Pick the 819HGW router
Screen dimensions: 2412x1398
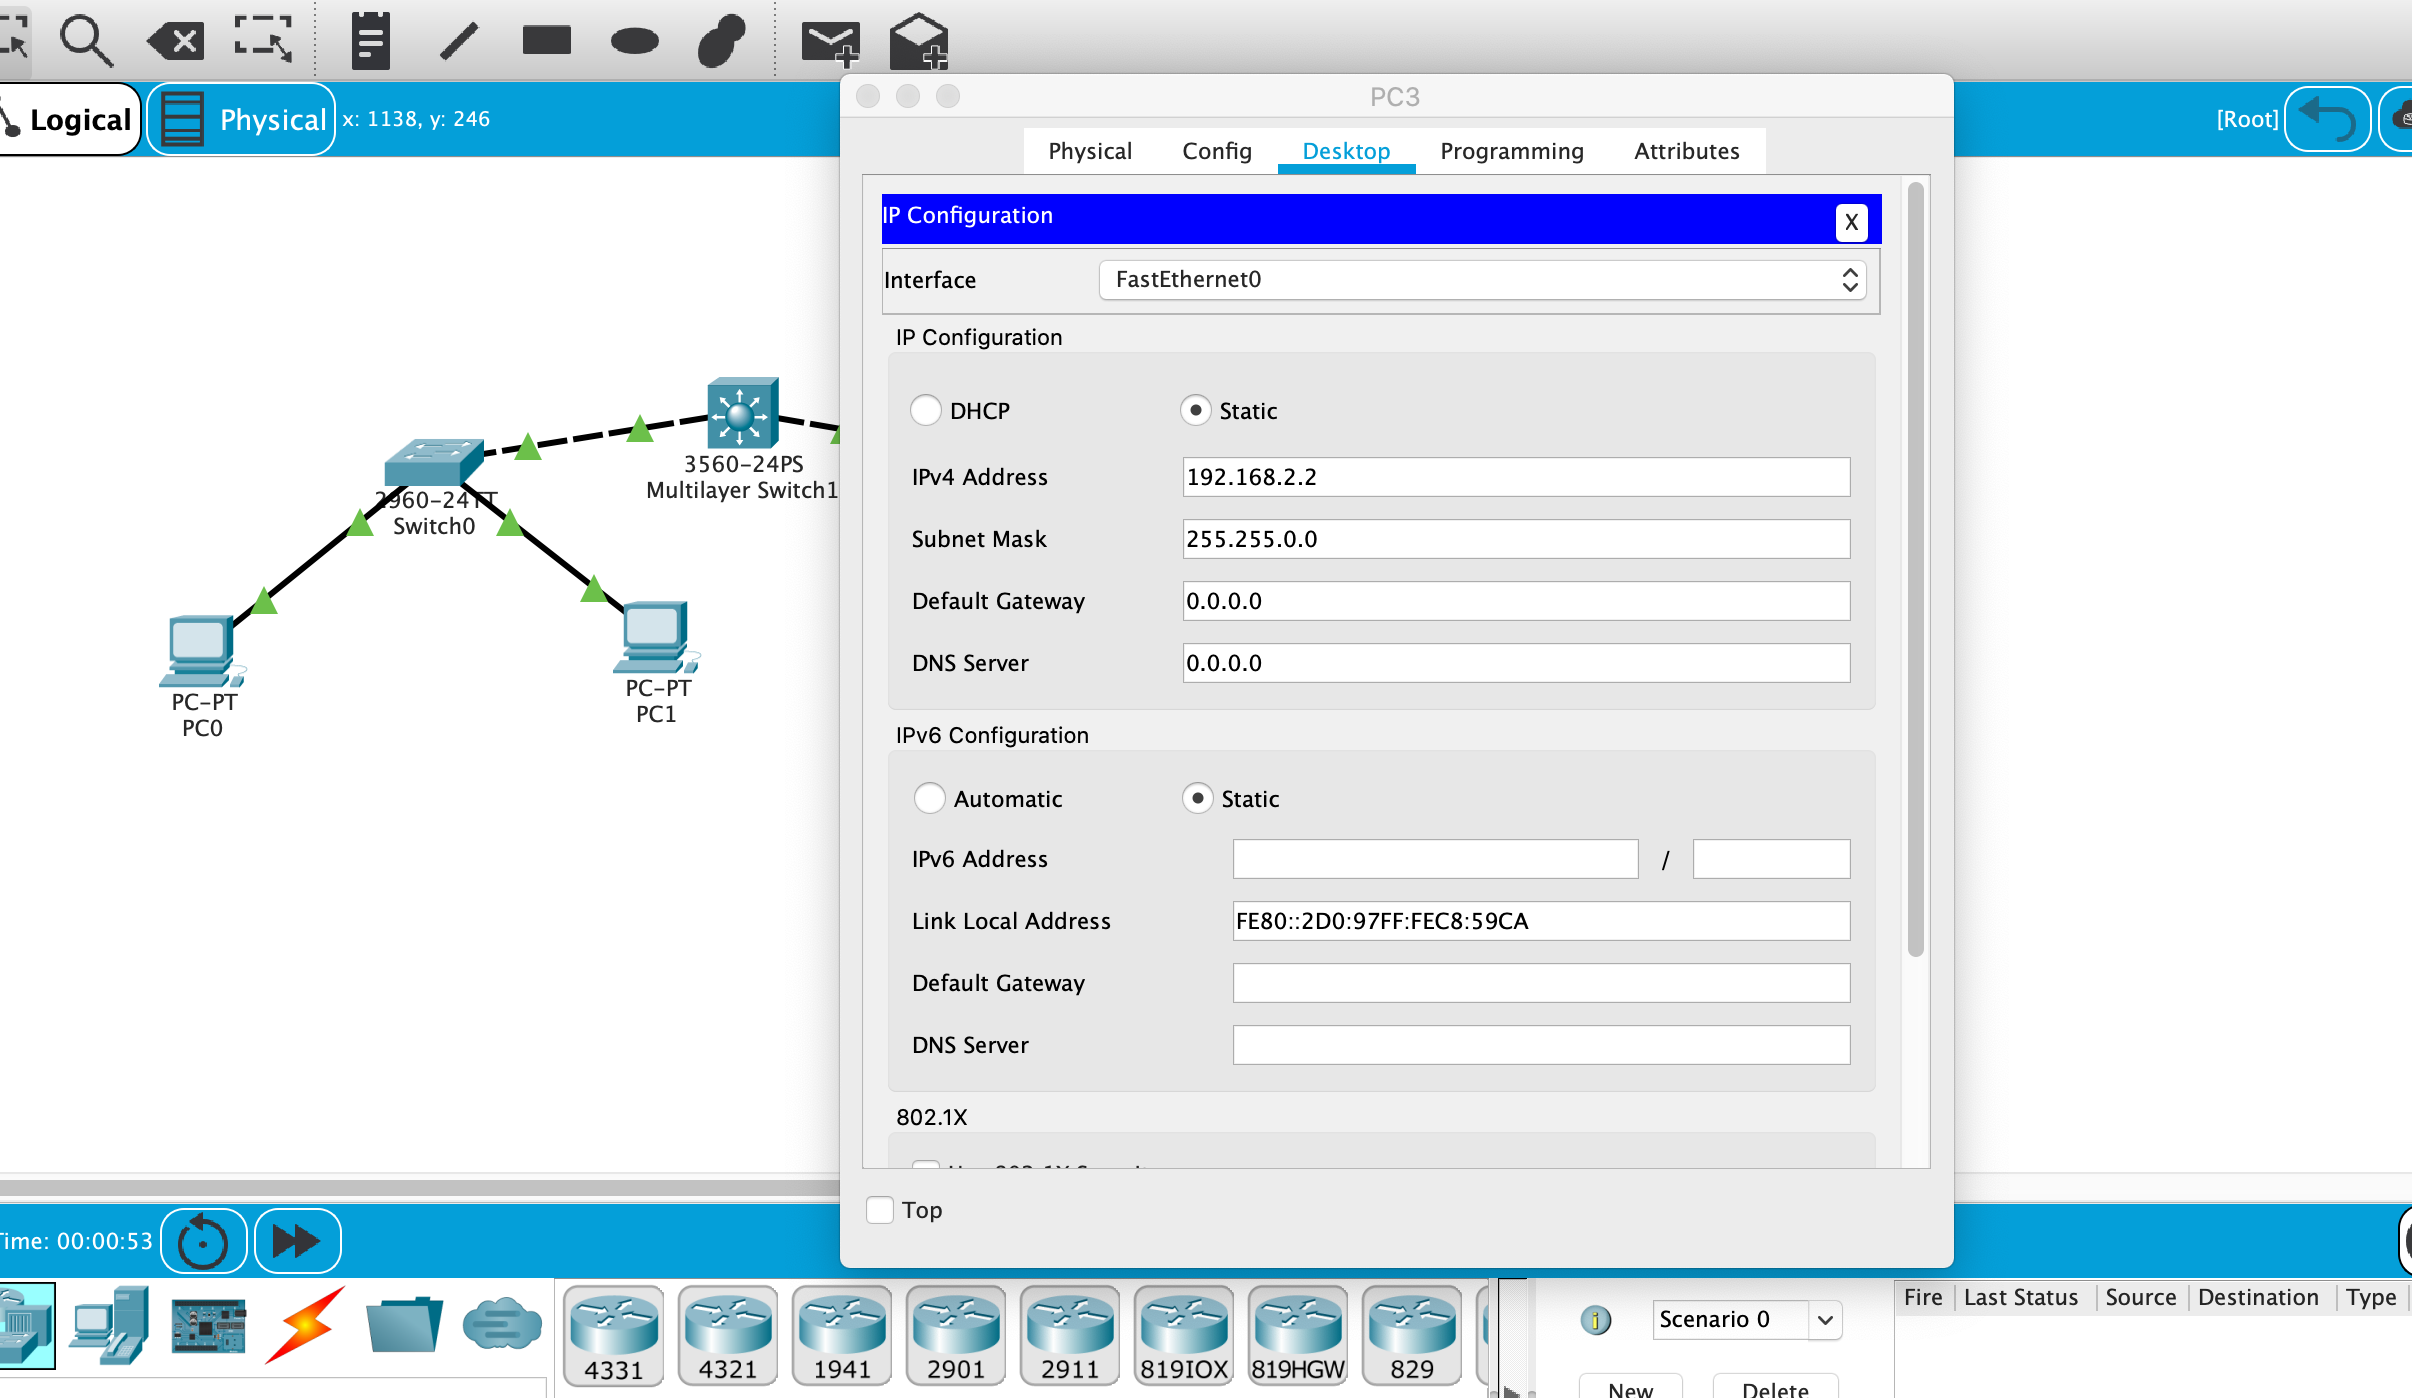point(1298,1336)
